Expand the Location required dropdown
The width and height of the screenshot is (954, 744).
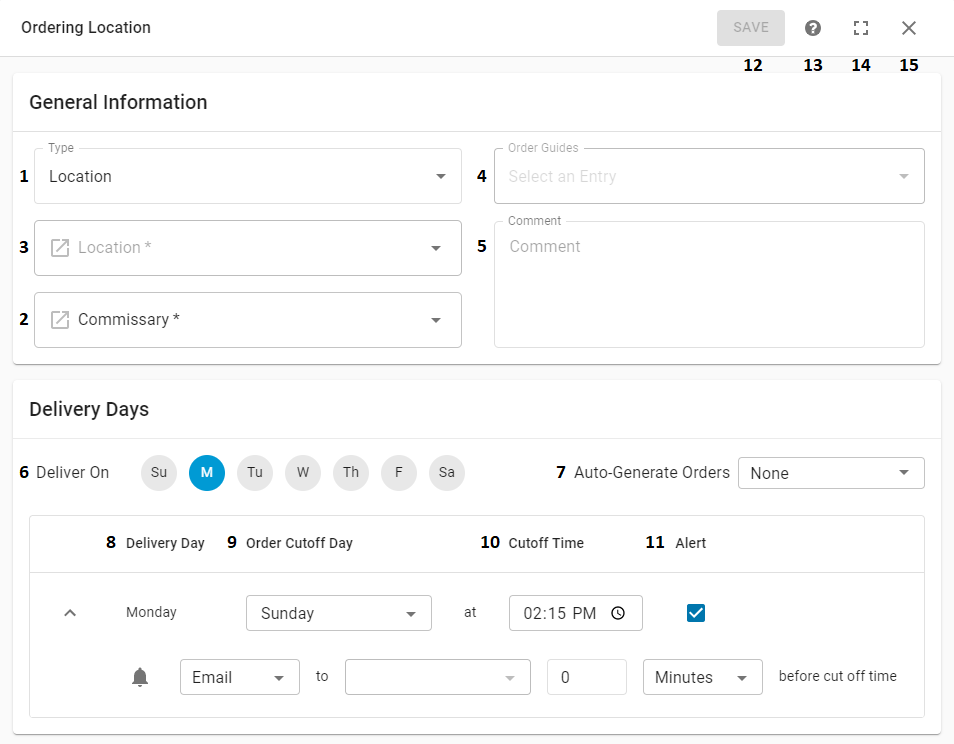[x=436, y=248]
